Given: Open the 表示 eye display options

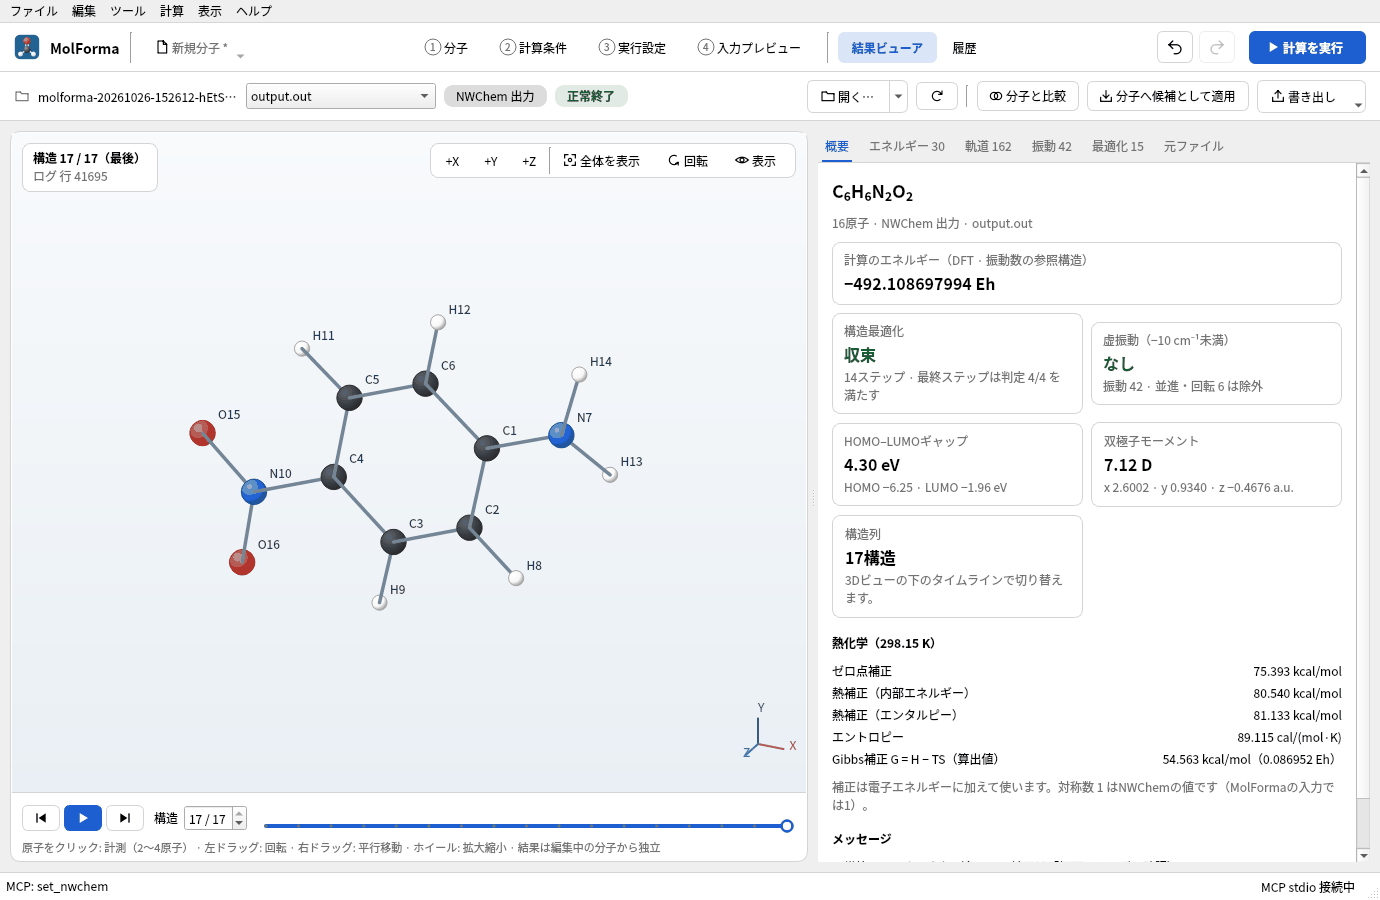Looking at the screenshot, I should pos(755,161).
